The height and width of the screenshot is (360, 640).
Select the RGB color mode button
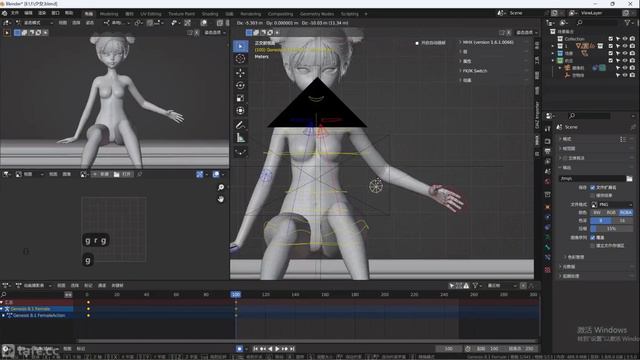tap(611, 212)
